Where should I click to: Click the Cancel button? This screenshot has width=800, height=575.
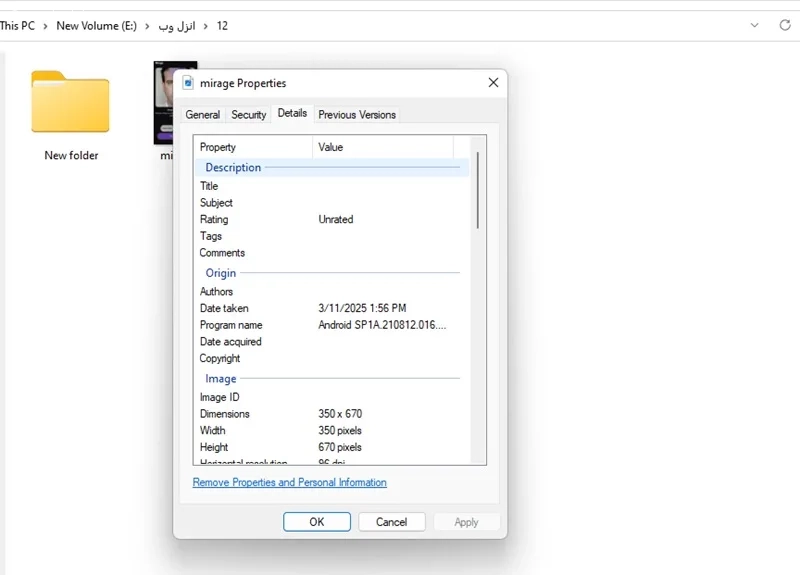(391, 521)
